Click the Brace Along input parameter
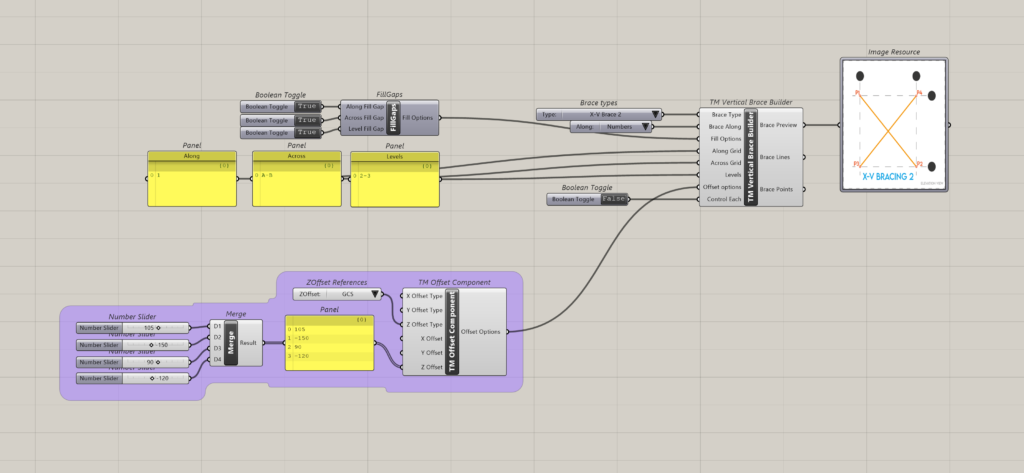This screenshot has height=473, width=1024. pyautogui.click(x=725, y=127)
